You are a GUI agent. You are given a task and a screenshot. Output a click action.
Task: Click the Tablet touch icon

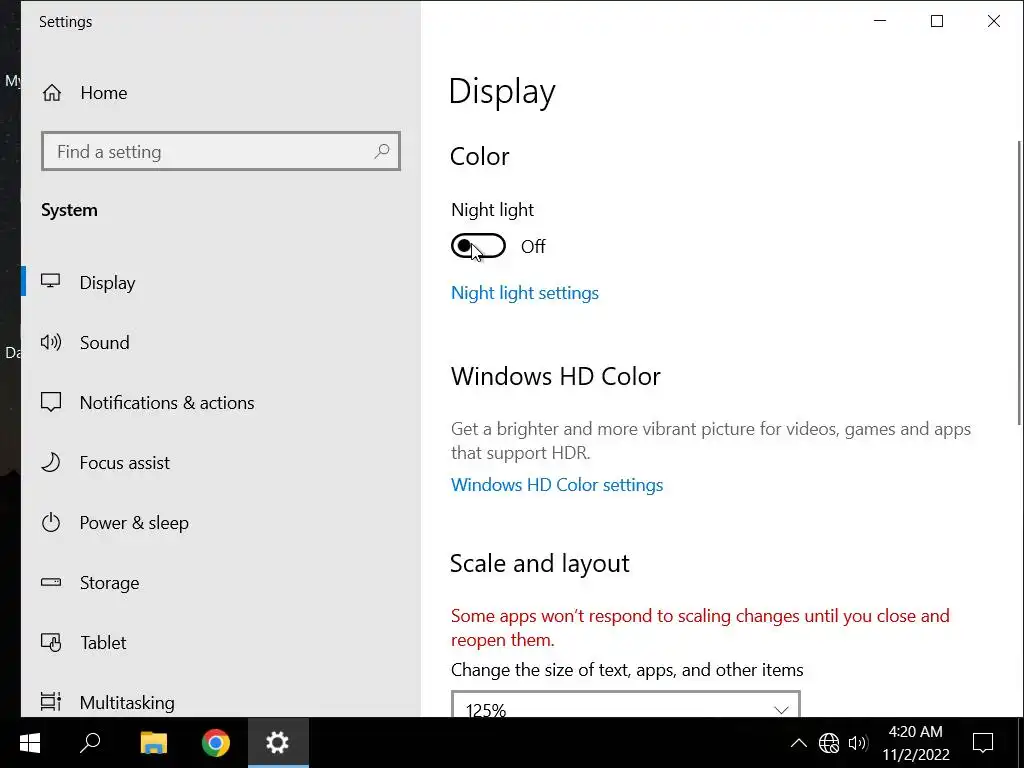coord(50,643)
